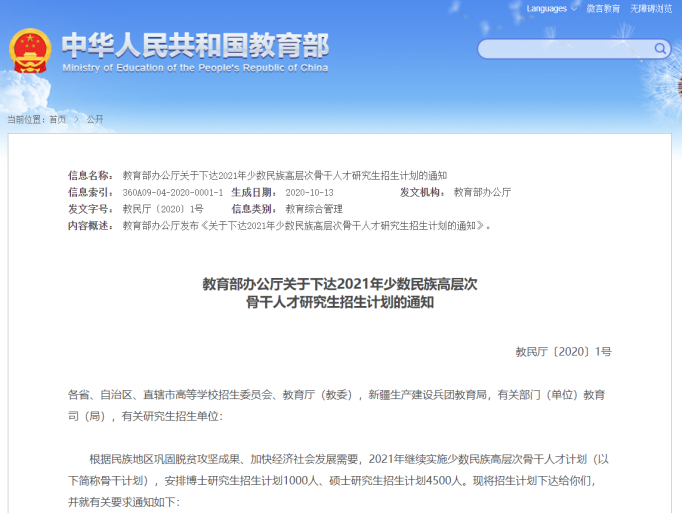Click the chevron beside Languages

(x=574, y=8)
